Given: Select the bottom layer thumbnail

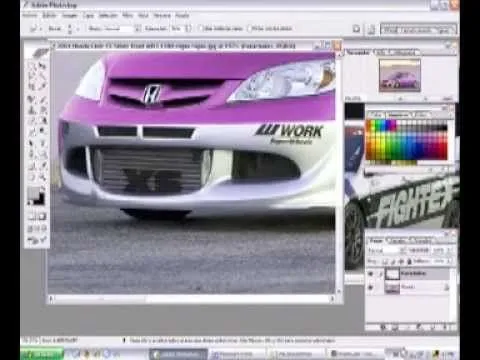Looking at the screenshot, I should (392, 287).
